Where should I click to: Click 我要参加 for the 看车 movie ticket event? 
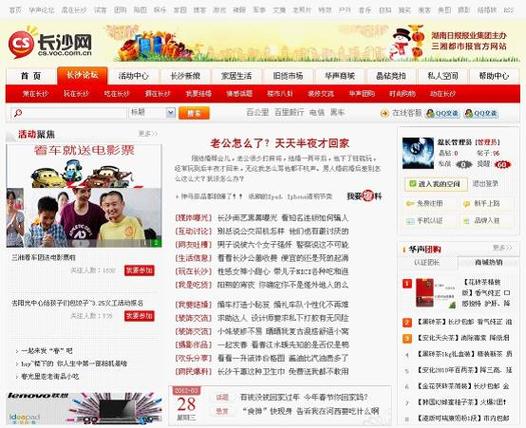[139, 270]
